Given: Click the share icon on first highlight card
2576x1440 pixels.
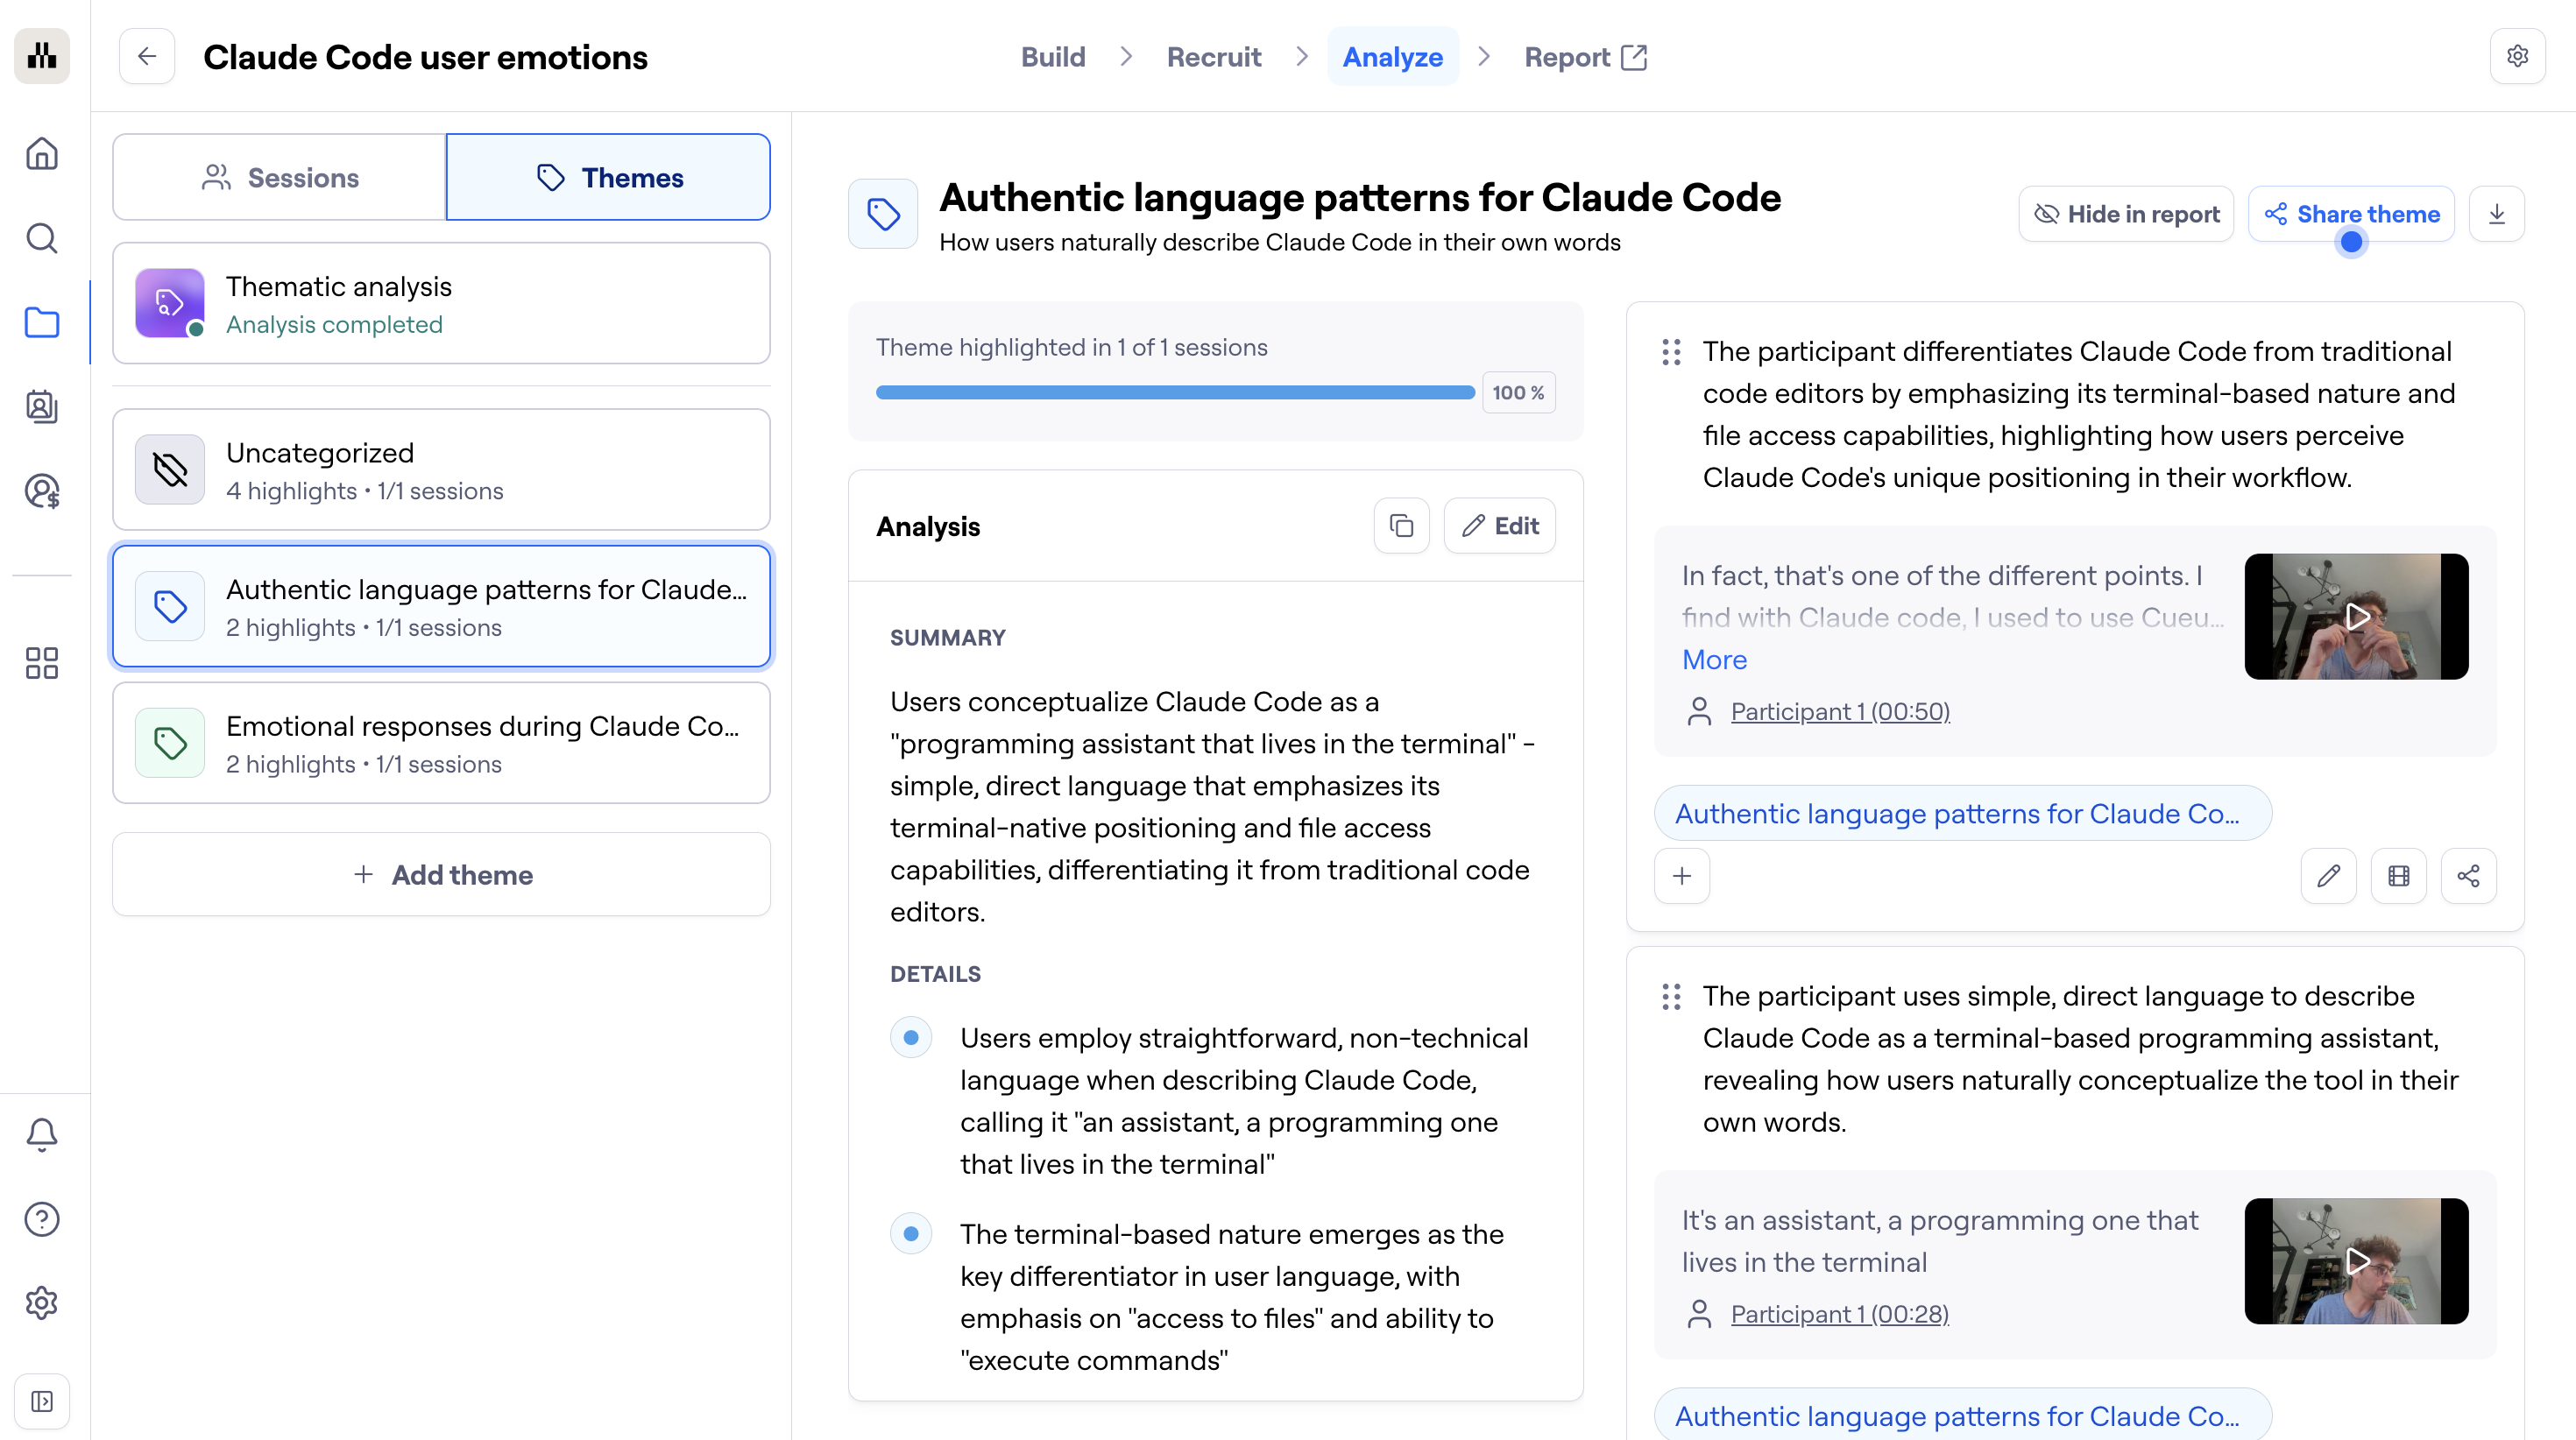Looking at the screenshot, I should coord(2468,876).
